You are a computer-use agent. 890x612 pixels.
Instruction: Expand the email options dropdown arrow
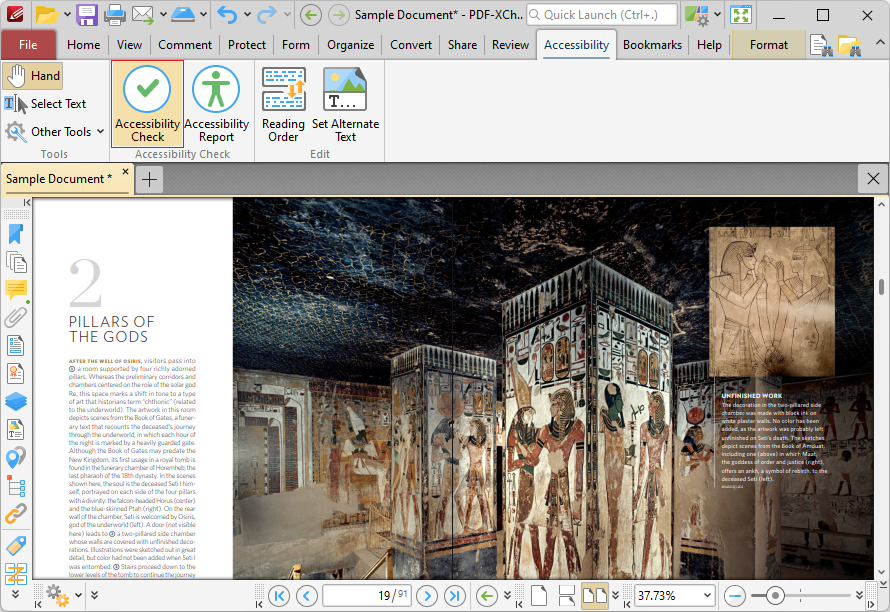point(163,15)
